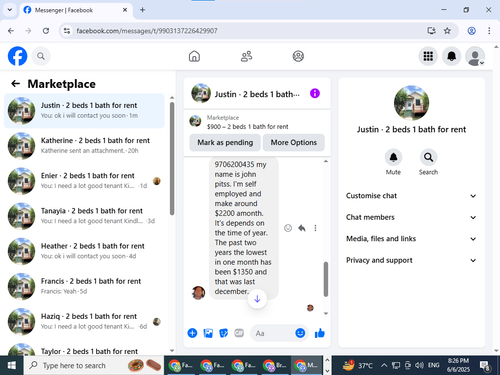Reload the page in Chrome
This screenshot has width=500, height=375.
point(46,31)
